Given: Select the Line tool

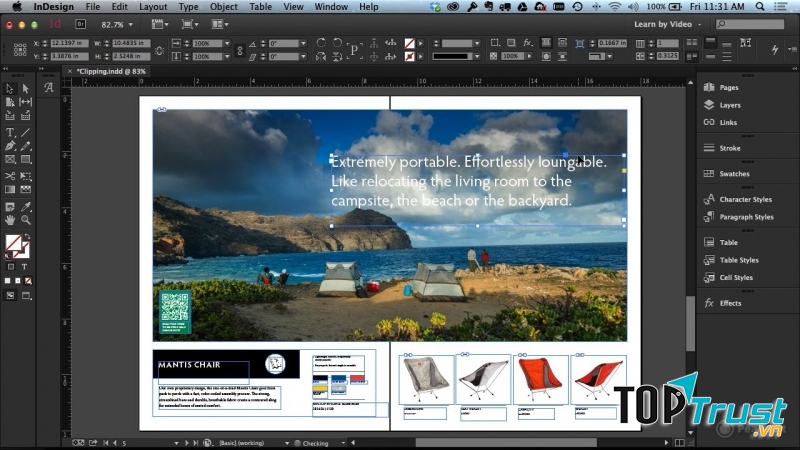Looking at the screenshot, I should point(26,133).
